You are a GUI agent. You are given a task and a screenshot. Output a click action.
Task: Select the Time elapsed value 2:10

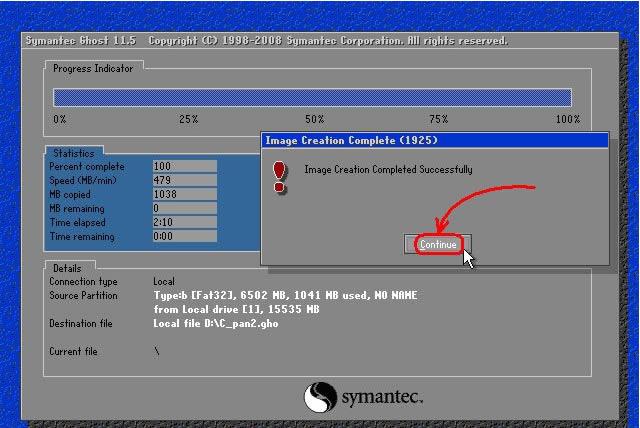tap(184, 222)
